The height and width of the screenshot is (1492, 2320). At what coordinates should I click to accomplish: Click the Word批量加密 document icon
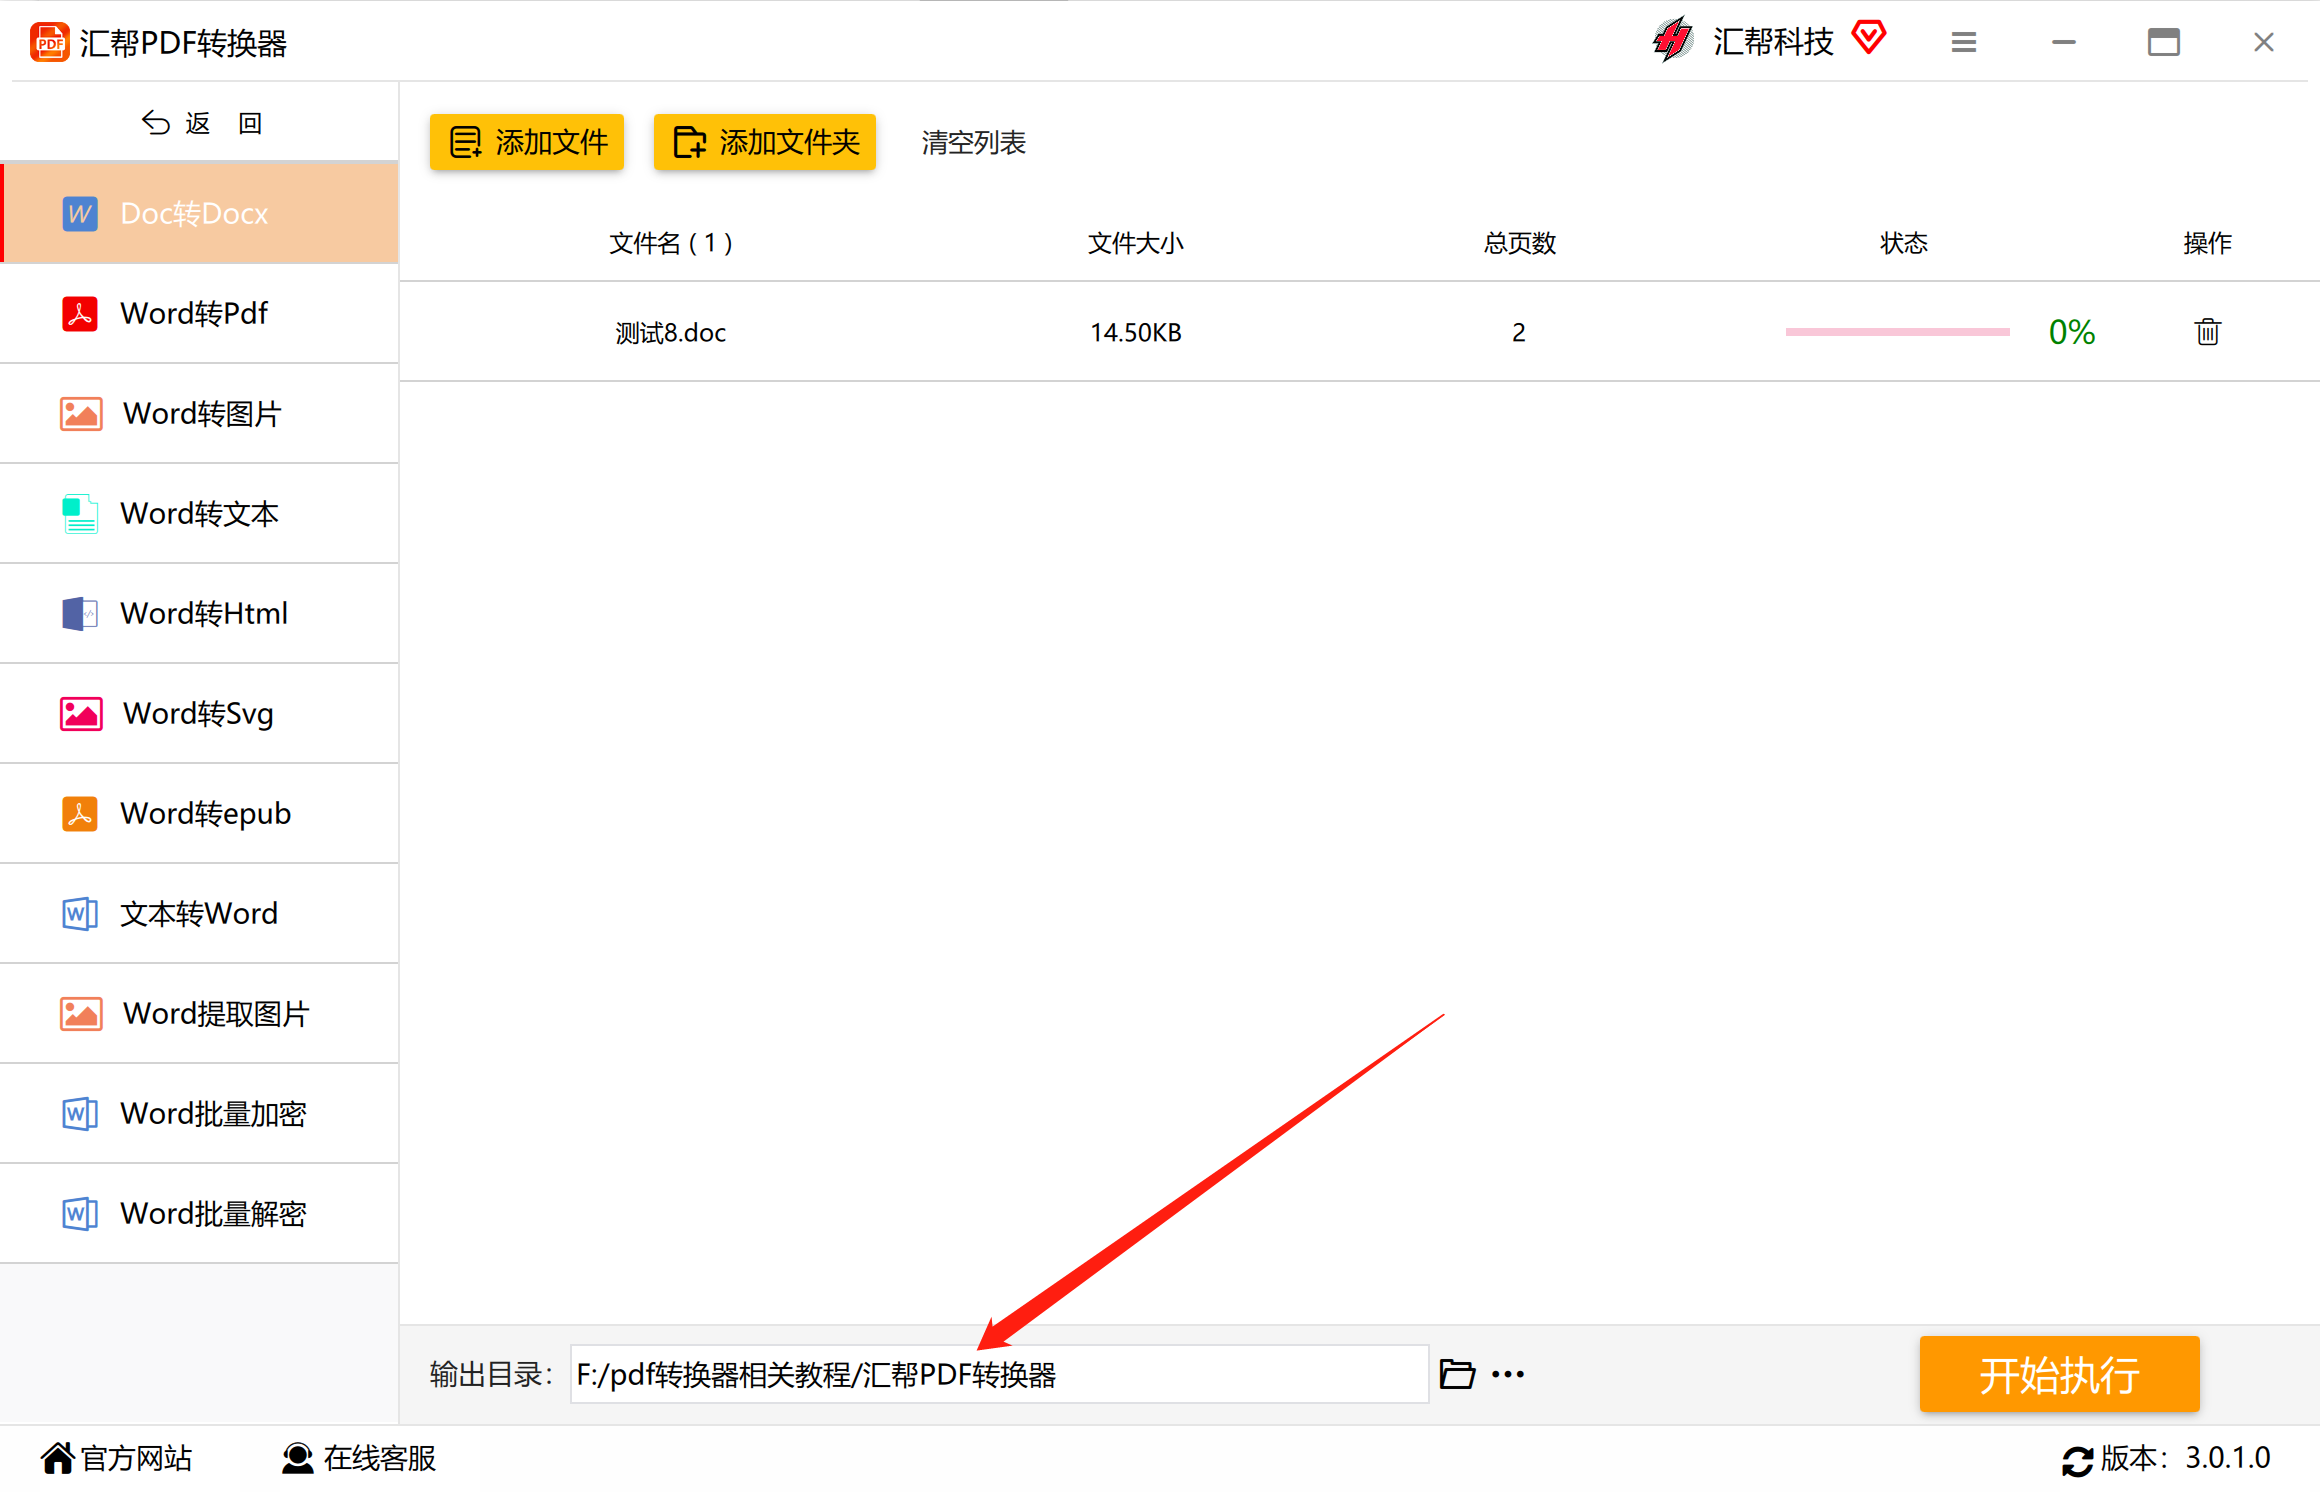80,1113
